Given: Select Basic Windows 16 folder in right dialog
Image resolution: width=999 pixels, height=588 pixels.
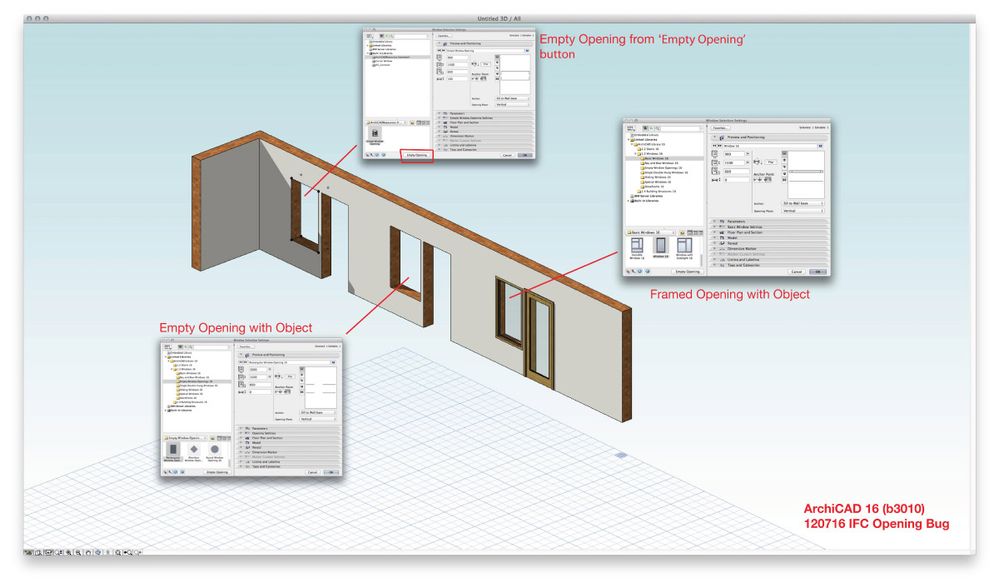Looking at the screenshot, I should (x=656, y=159).
